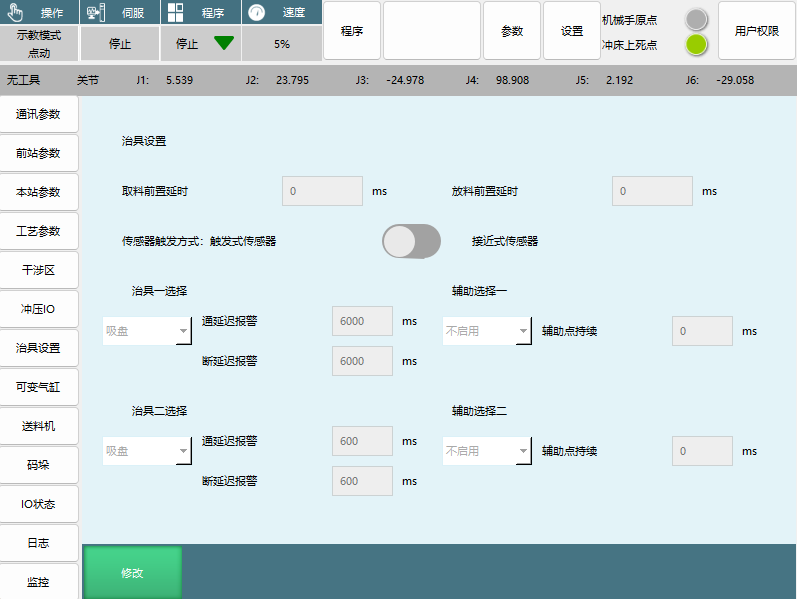
Task: Open the 治具一选择 dropdown
Action: [147, 331]
